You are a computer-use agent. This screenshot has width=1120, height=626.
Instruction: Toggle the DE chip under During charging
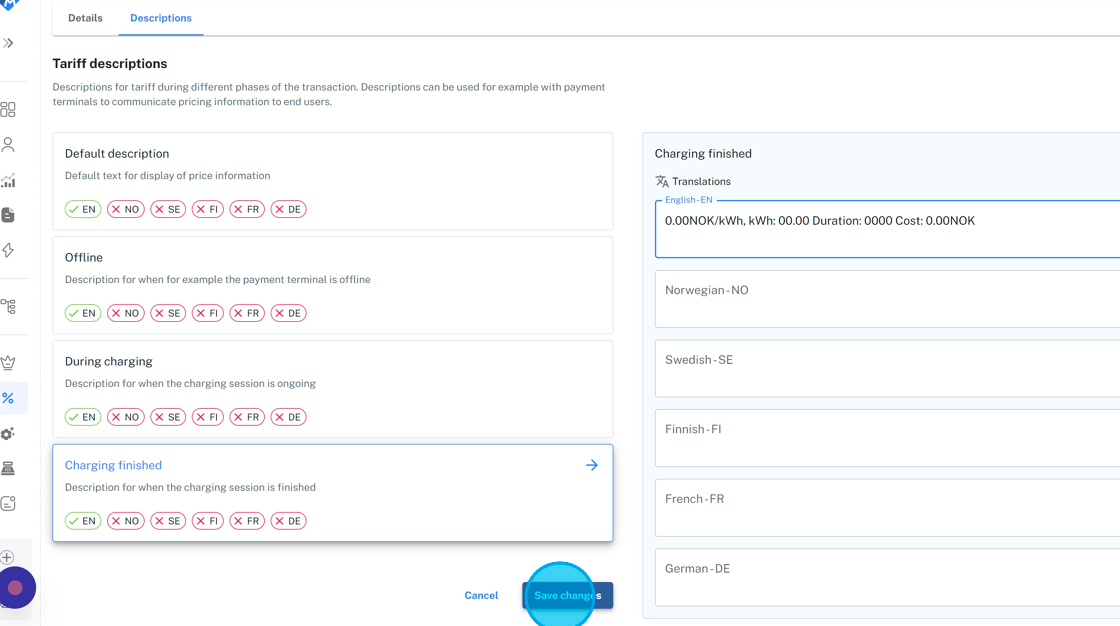click(288, 417)
